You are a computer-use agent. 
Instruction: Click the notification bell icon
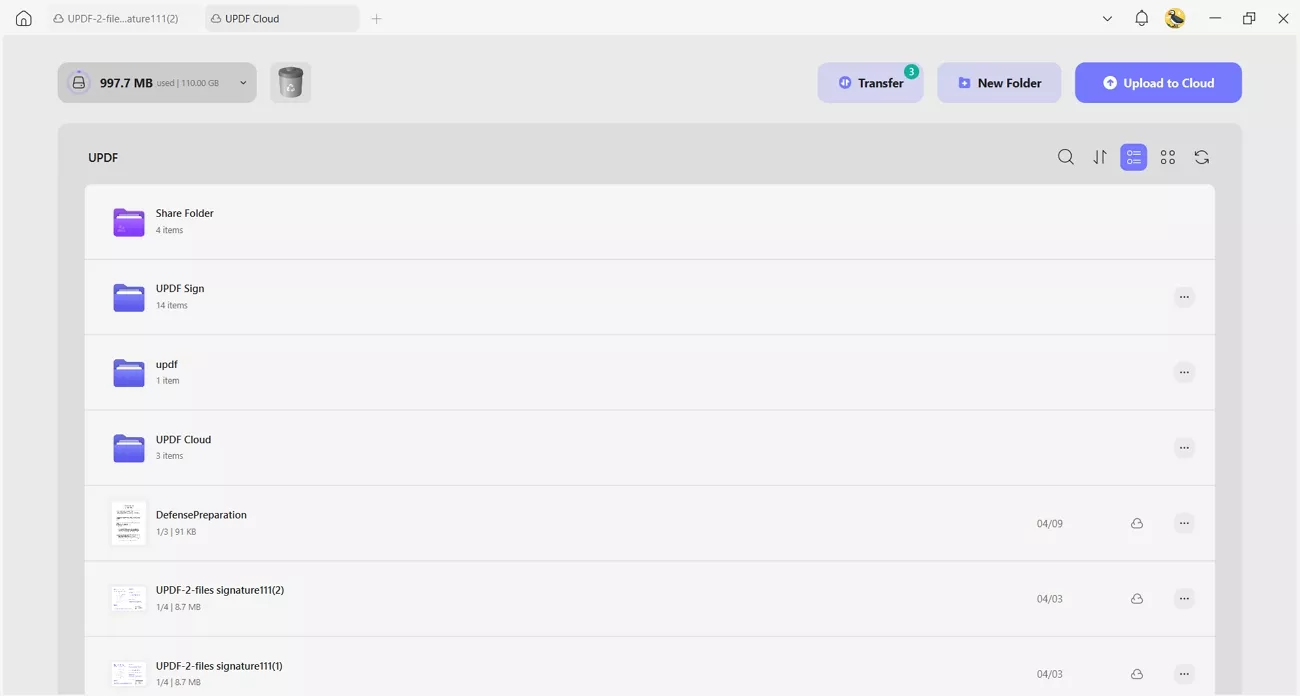pos(1141,18)
